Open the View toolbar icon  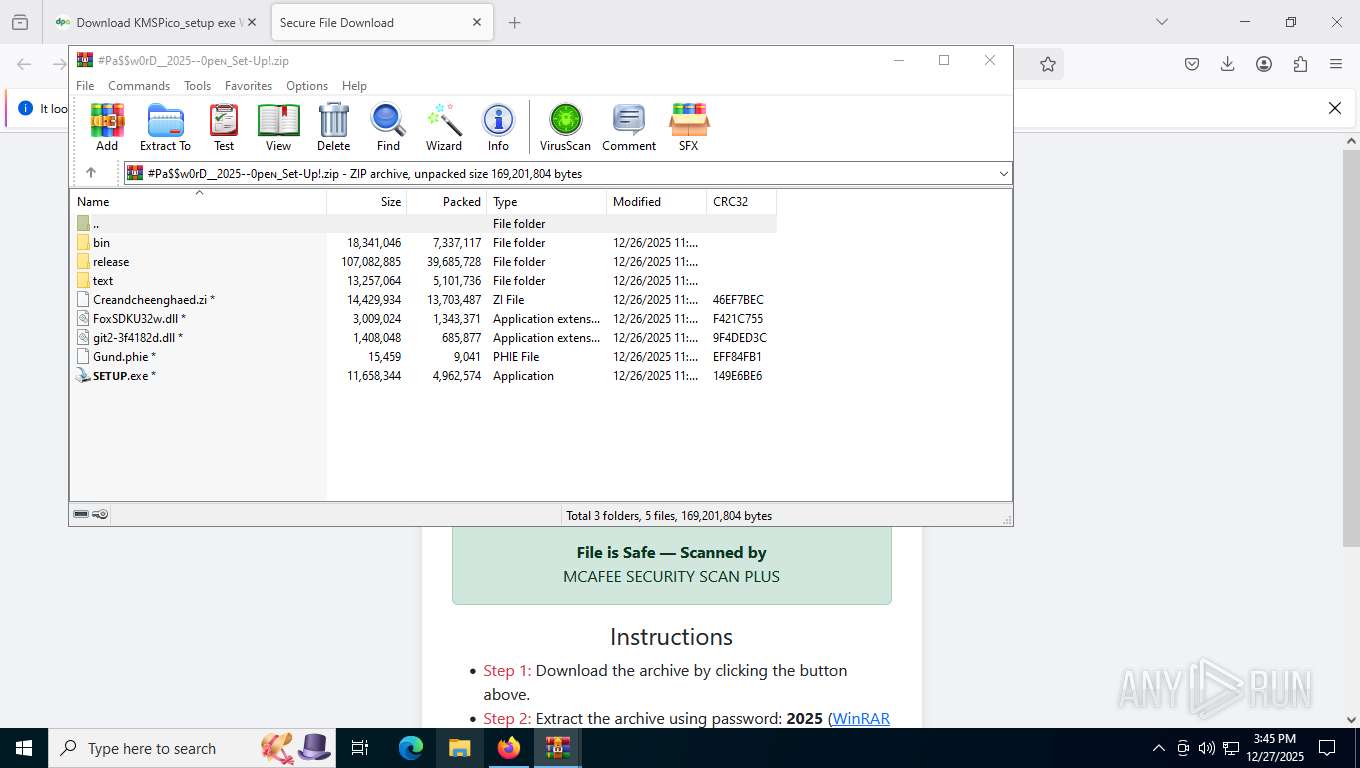(278, 127)
